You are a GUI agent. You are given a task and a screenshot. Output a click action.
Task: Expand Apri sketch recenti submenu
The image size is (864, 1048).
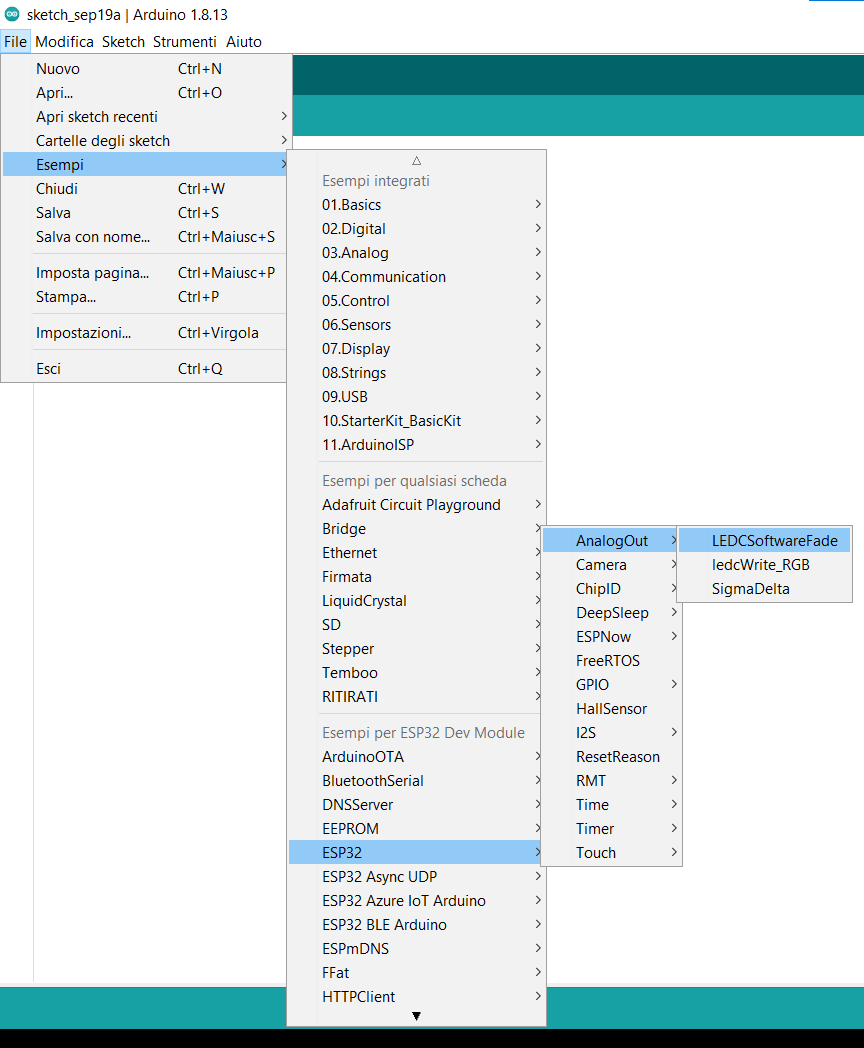coord(146,117)
